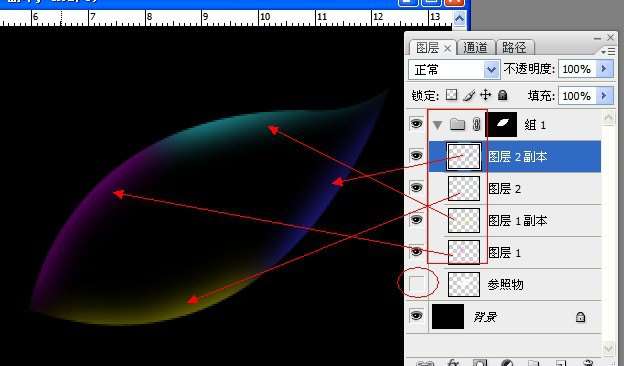The height and width of the screenshot is (366, 624).
Task: Switch to the 通道 tab
Action: point(476,48)
